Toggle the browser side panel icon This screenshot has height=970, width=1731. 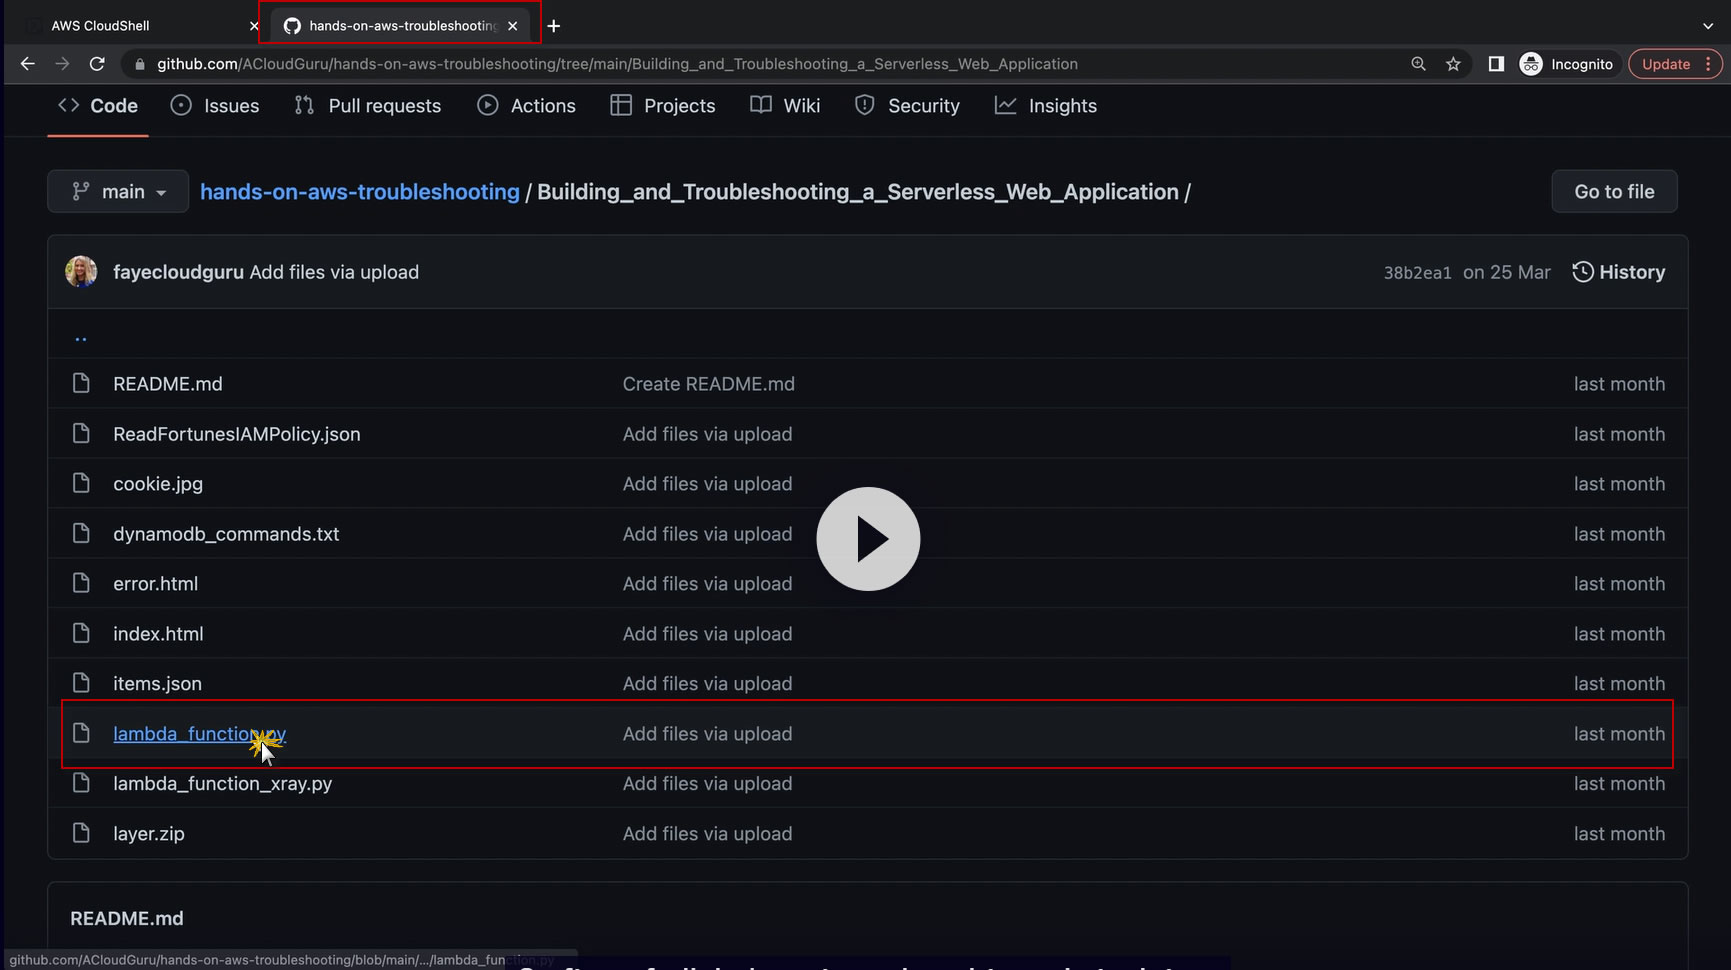(1496, 64)
